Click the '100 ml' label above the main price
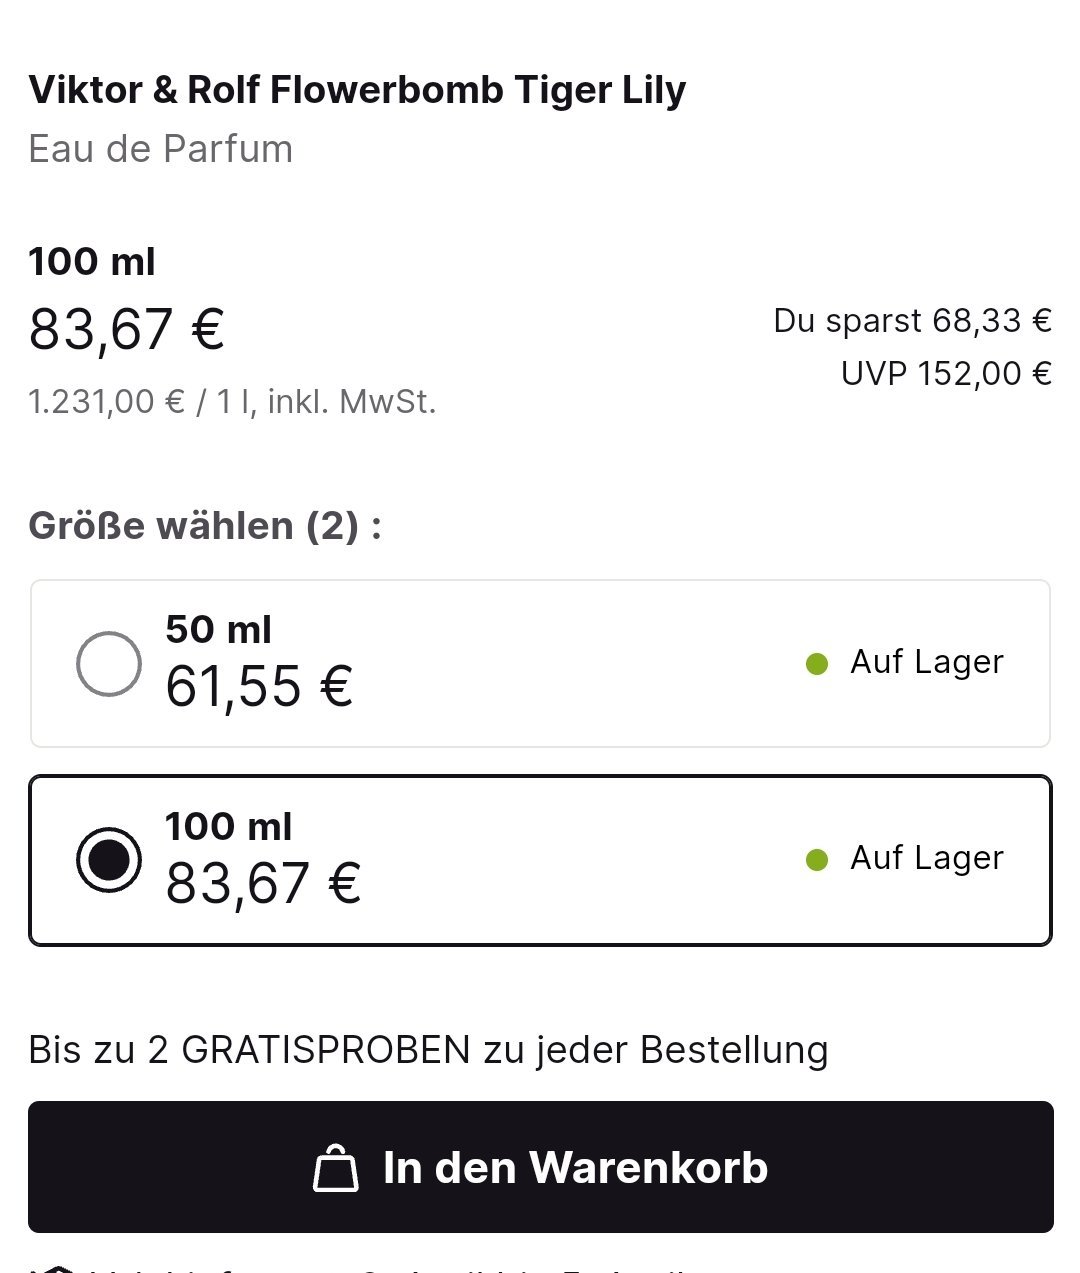This screenshot has width=1080, height=1273. pos(92,262)
